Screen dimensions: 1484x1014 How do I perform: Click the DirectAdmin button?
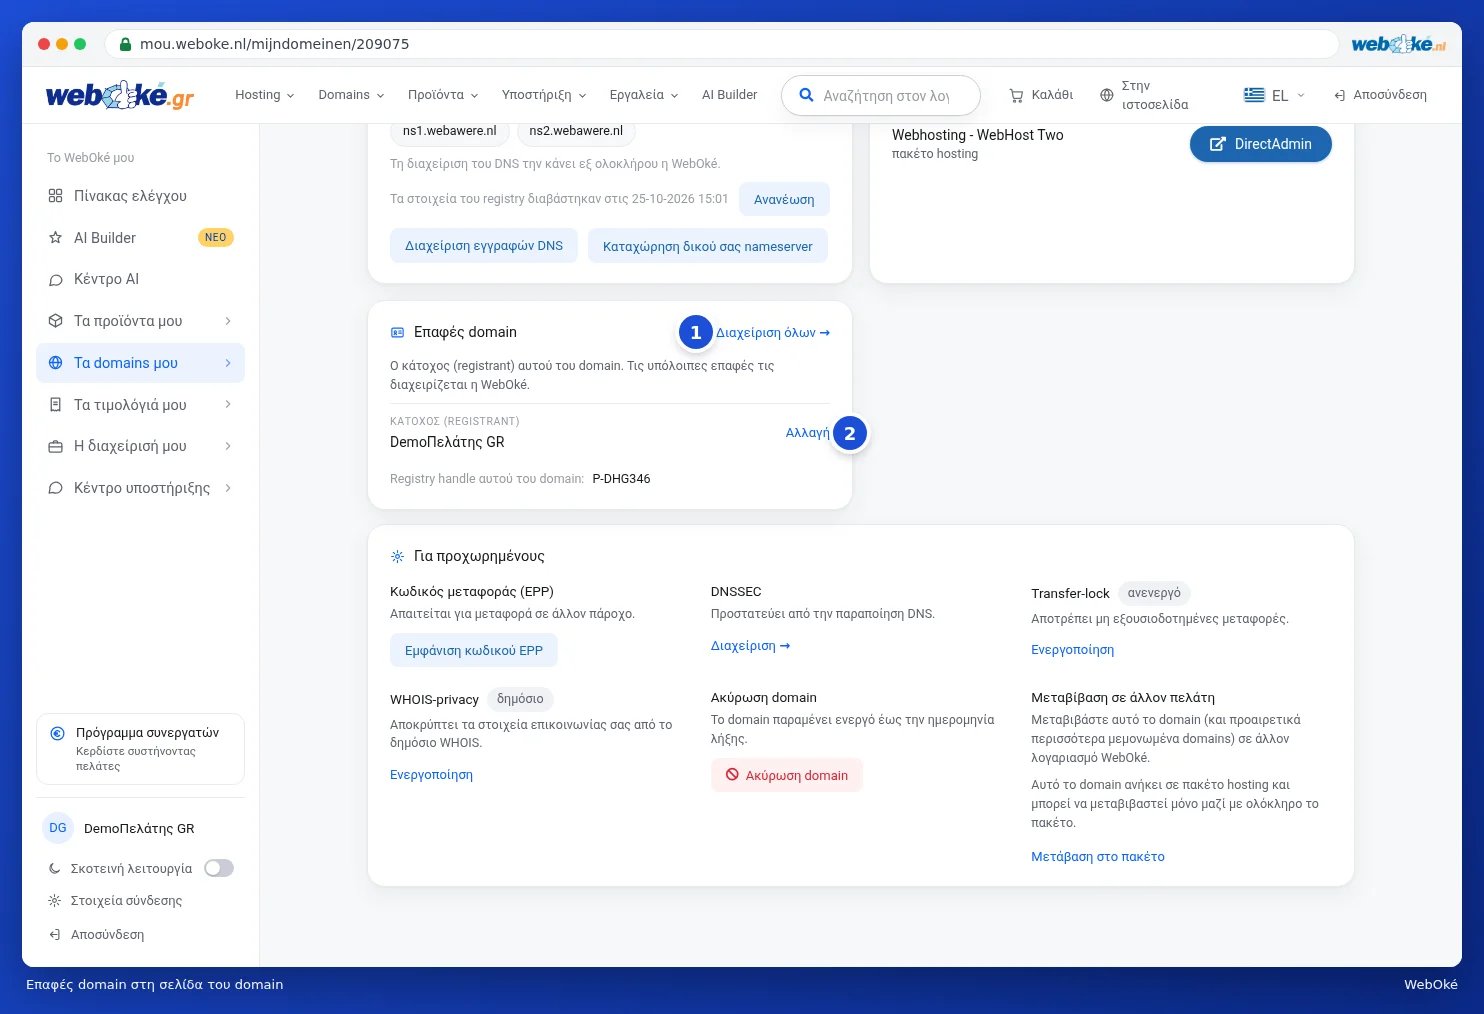[1260, 144]
